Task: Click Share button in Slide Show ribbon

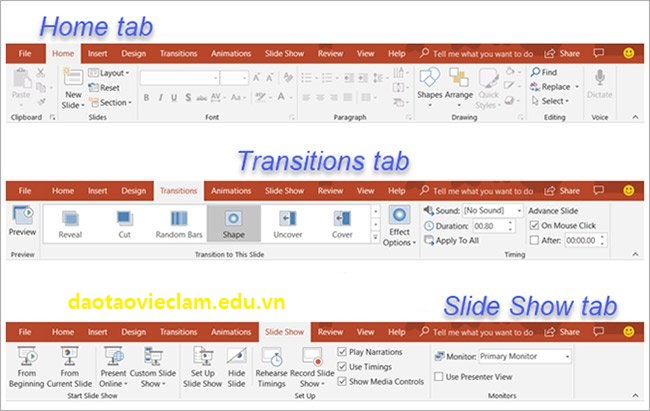Action: (x=562, y=332)
